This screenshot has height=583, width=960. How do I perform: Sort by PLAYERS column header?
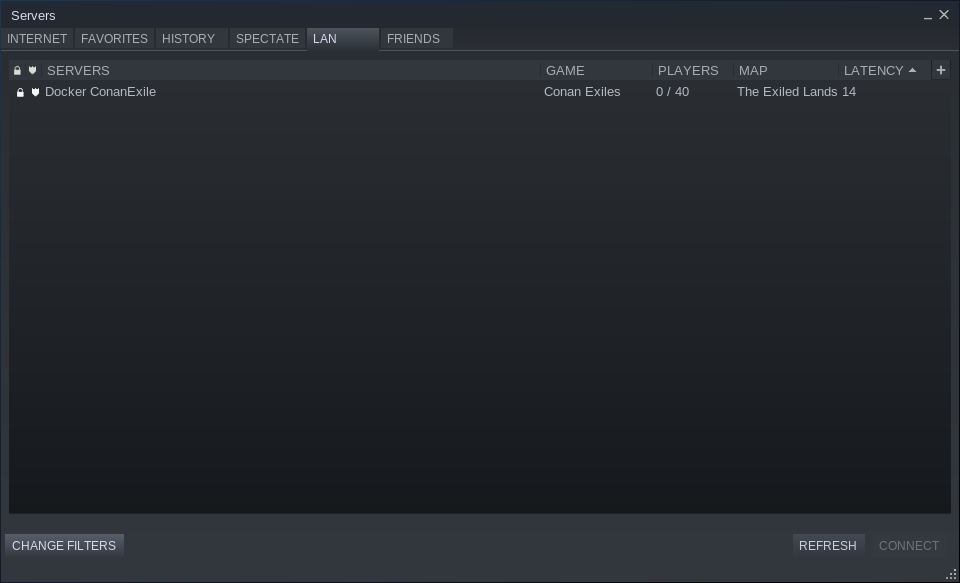click(x=693, y=70)
